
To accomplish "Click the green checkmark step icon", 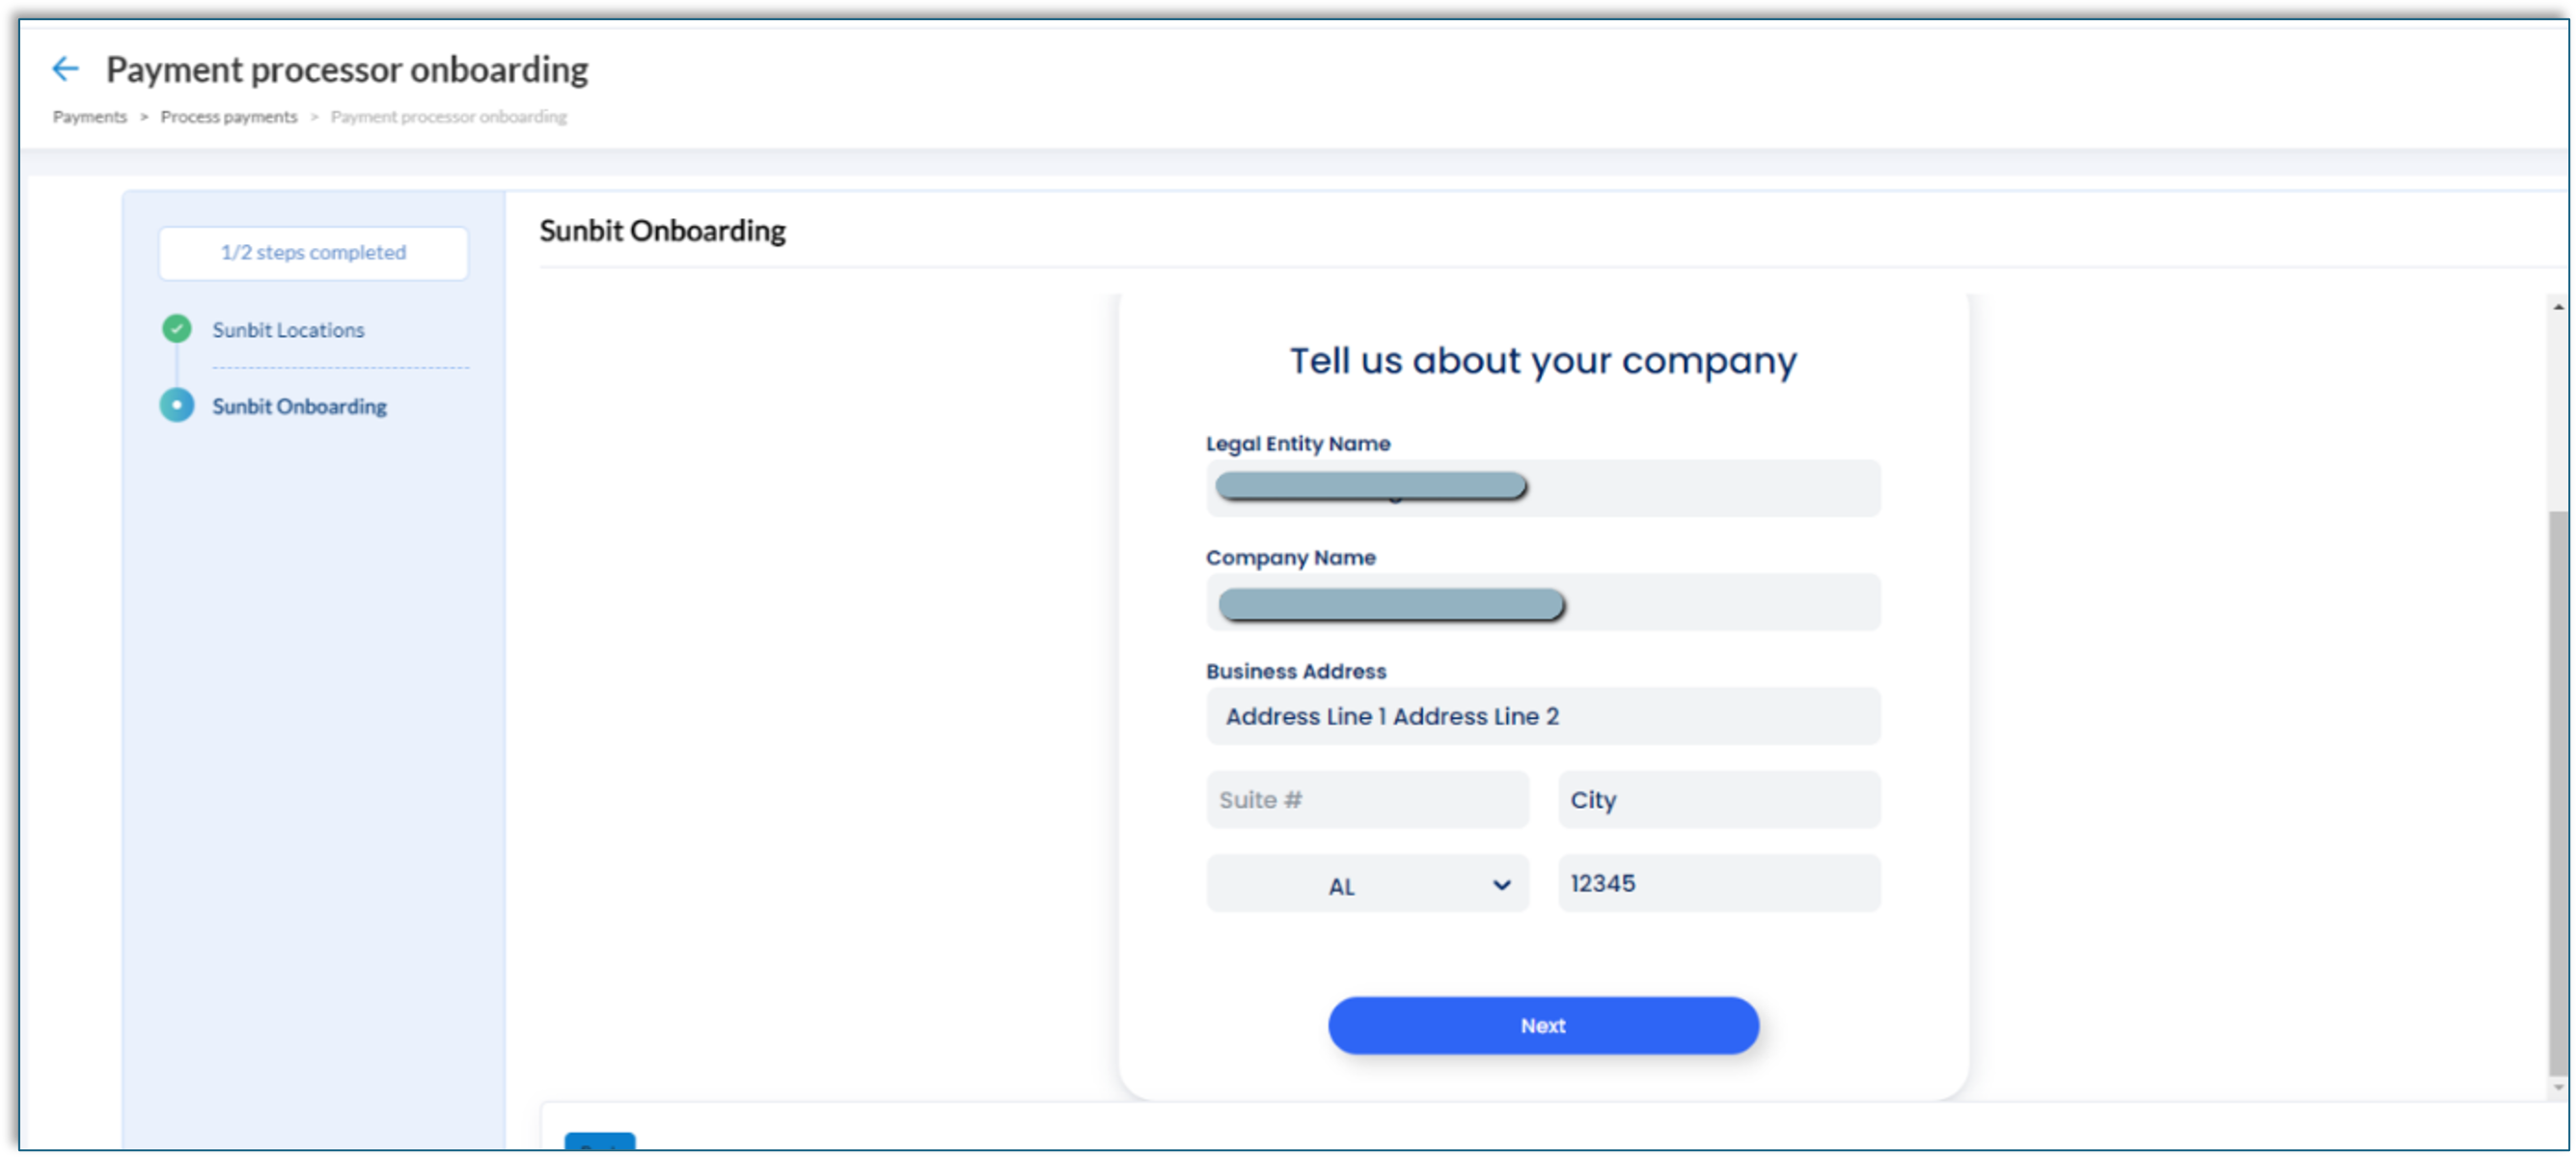I will click(177, 329).
